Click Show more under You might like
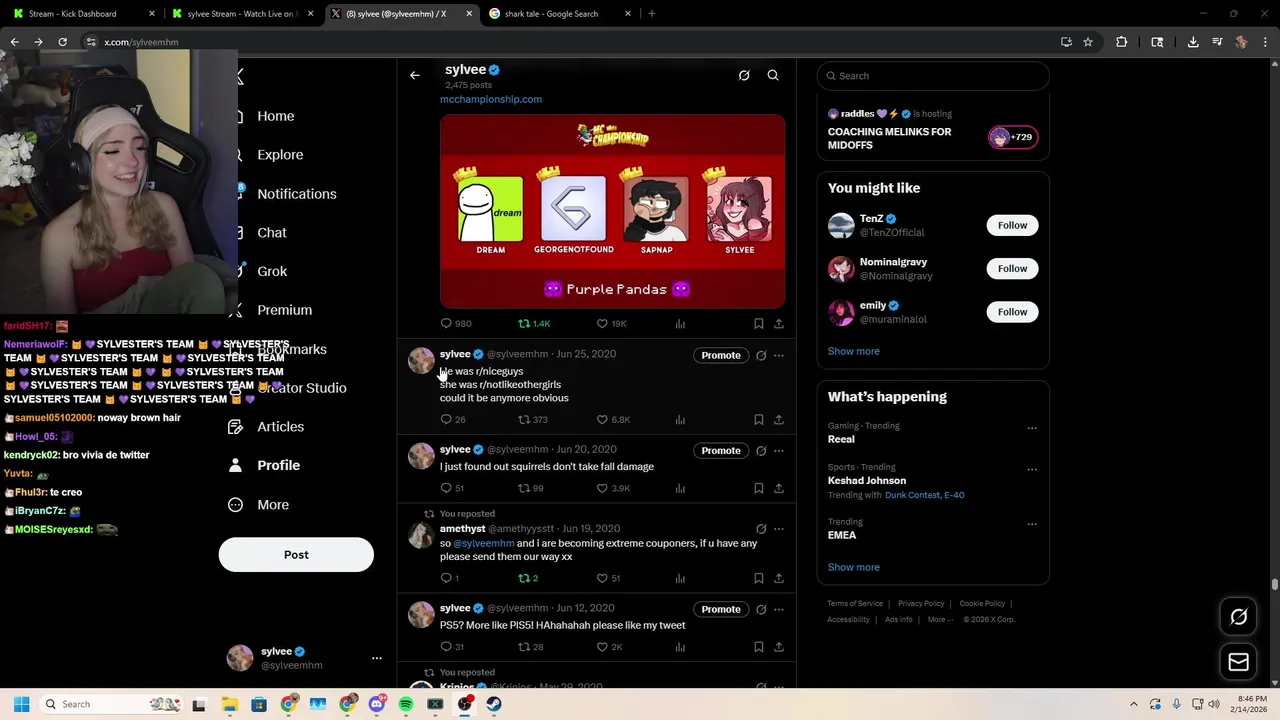The height and width of the screenshot is (720, 1280). point(853,351)
